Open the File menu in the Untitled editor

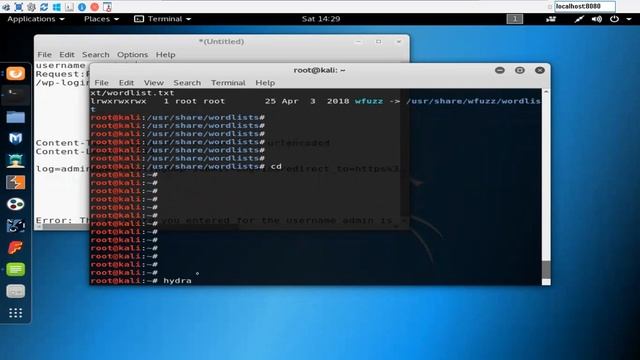44,55
